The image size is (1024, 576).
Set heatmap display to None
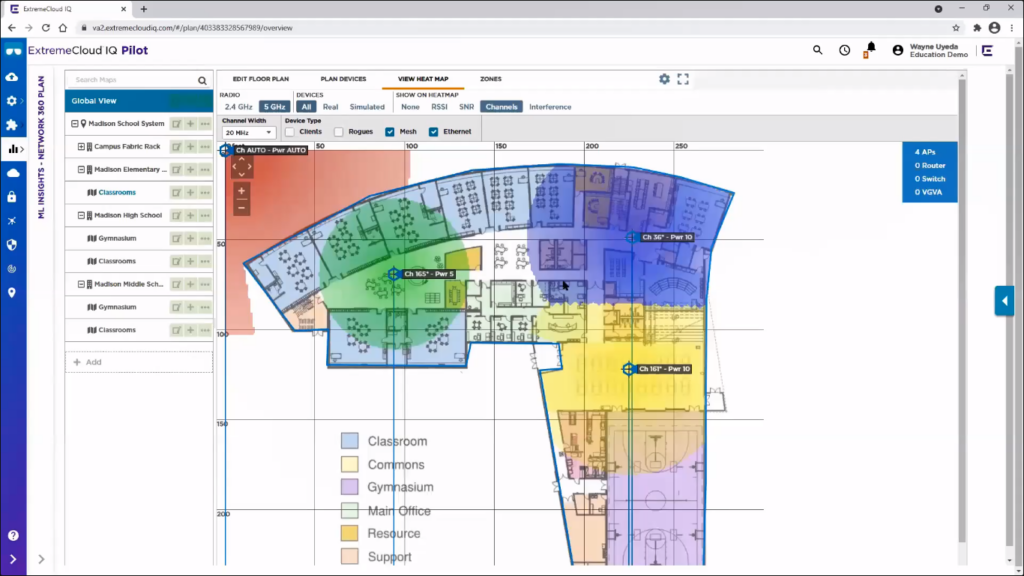tap(410, 107)
